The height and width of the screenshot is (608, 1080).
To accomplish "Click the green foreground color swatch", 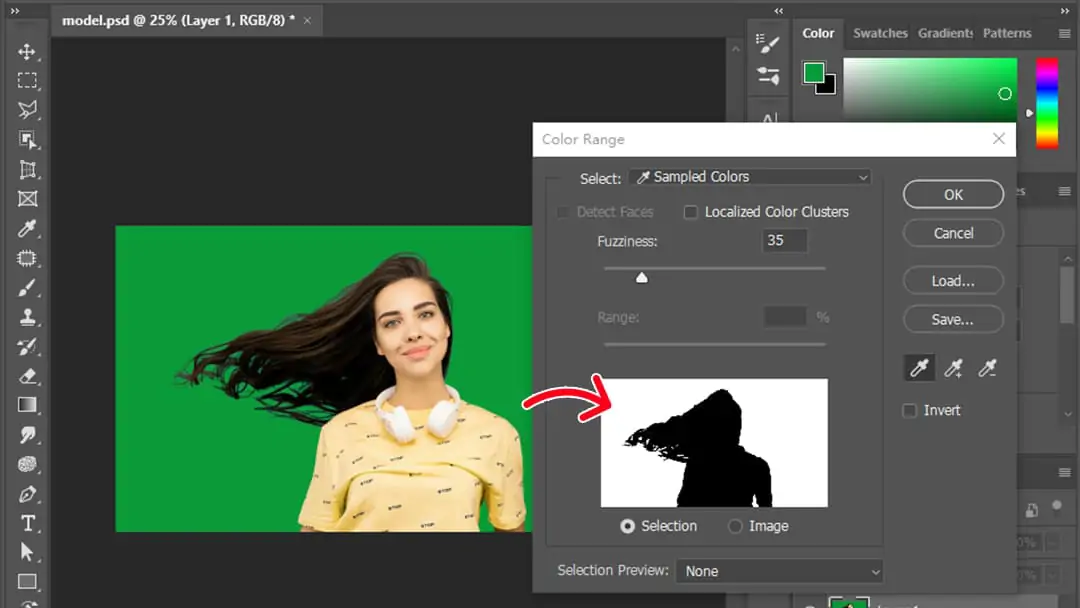I will pyautogui.click(x=813, y=72).
